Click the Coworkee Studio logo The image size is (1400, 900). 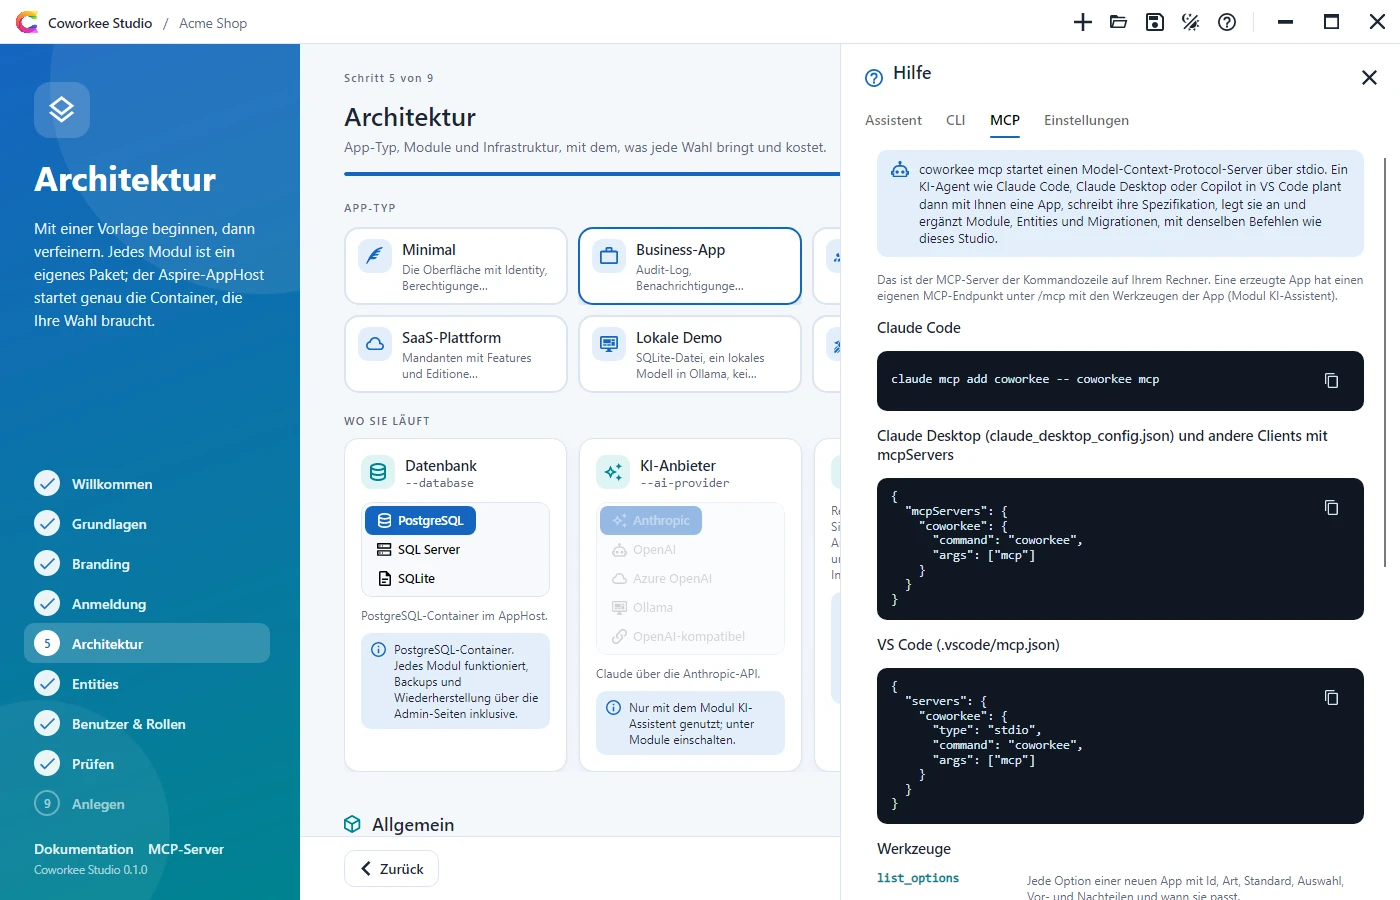(27, 22)
